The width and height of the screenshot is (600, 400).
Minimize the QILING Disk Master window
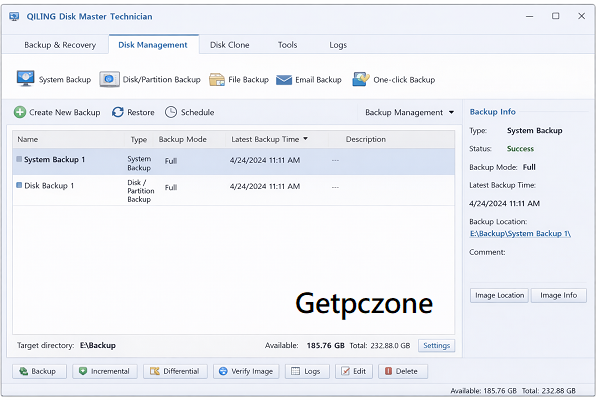tap(530, 16)
